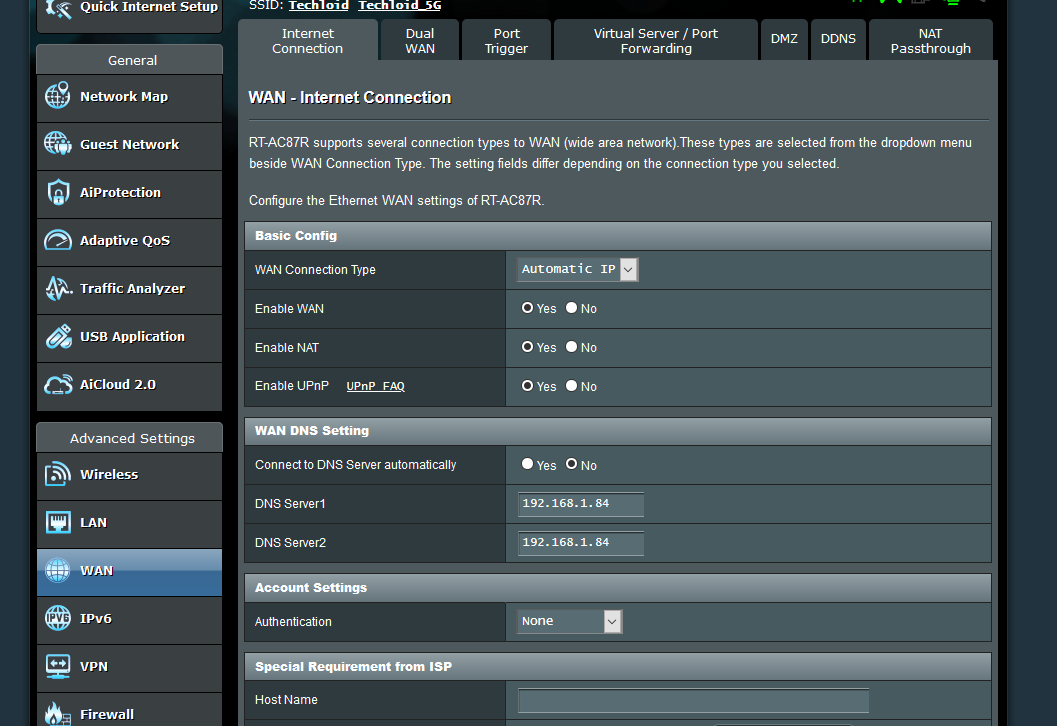This screenshot has width=1057, height=726.
Task: Select Yes for automatic DNS connection
Action: coord(528,465)
